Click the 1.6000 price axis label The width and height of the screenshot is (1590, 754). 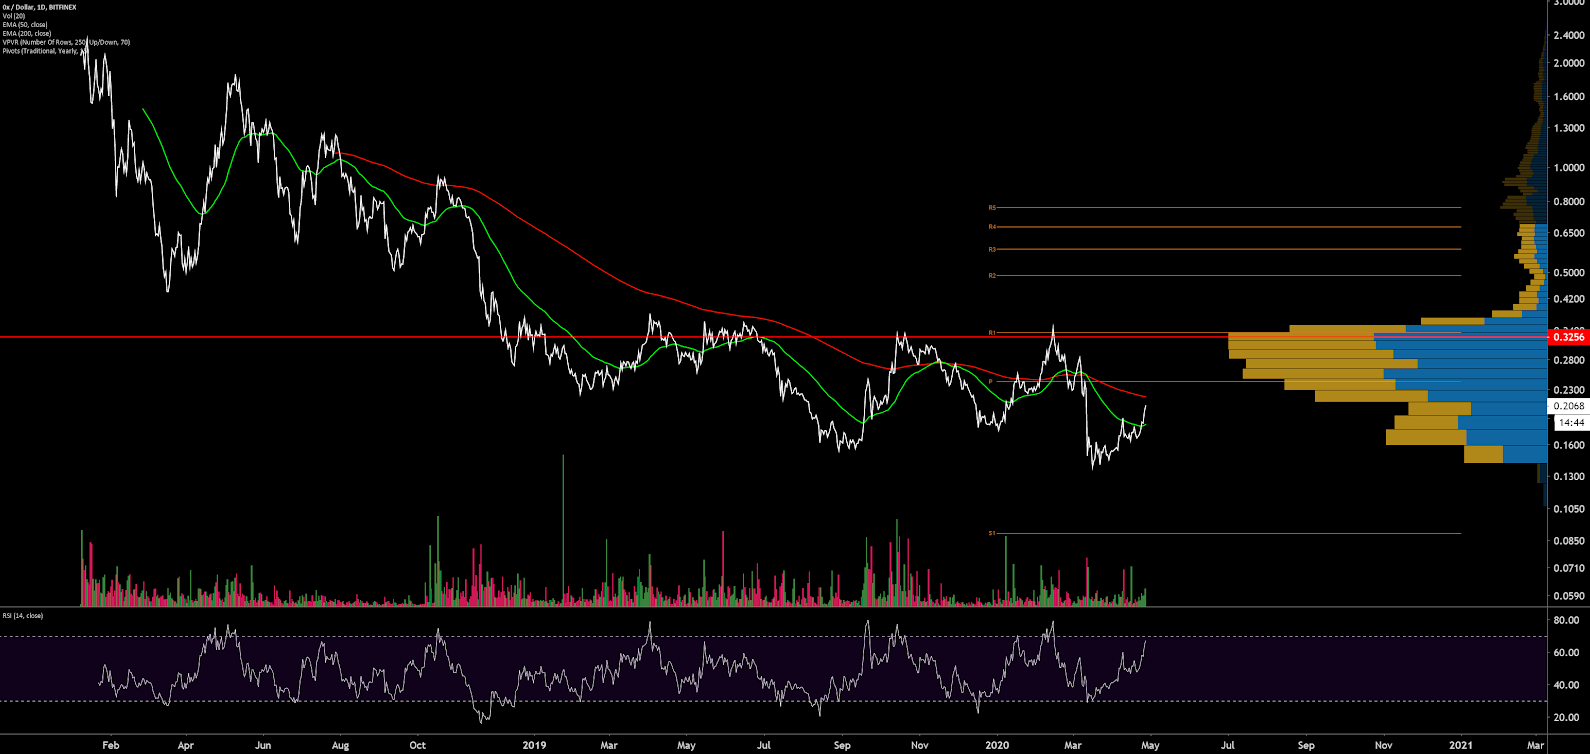click(x=1569, y=97)
